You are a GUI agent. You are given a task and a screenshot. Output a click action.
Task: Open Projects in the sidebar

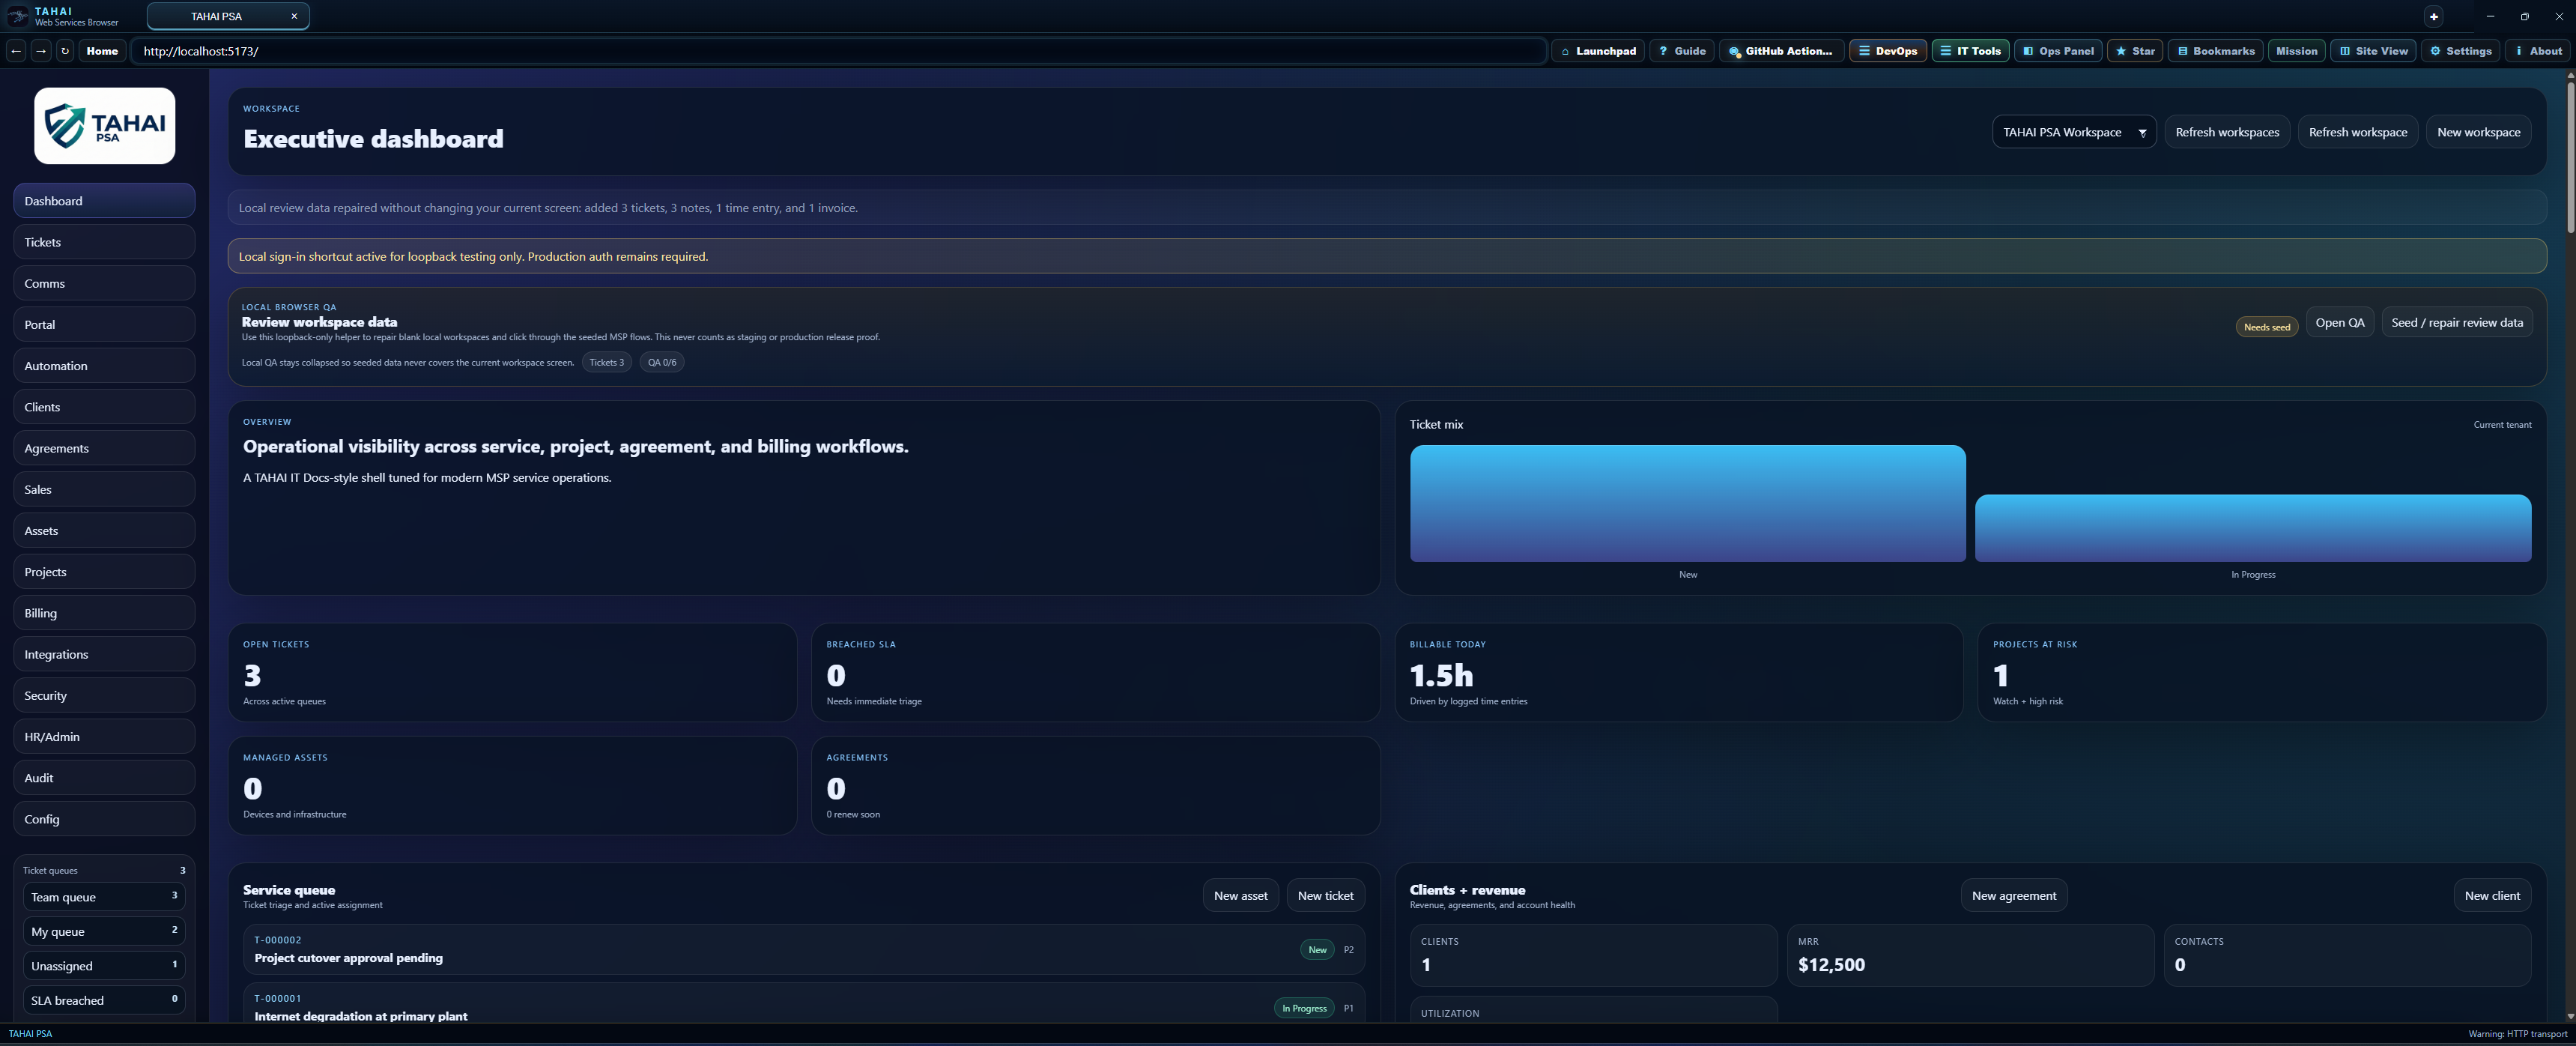104,572
